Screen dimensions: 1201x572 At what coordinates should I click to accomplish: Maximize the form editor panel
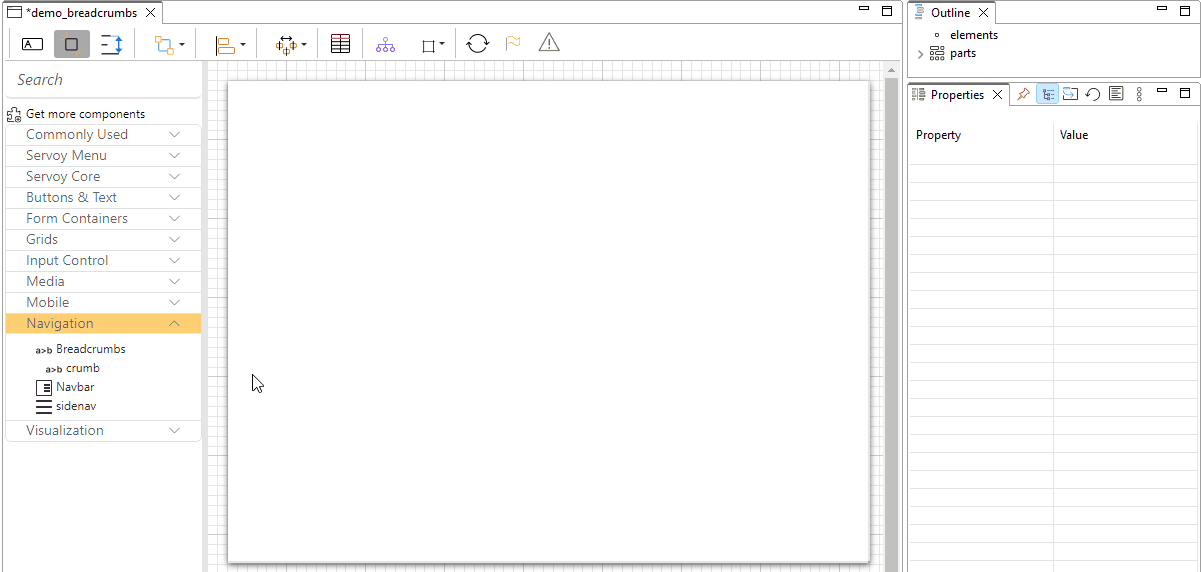pyautogui.click(x=887, y=10)
